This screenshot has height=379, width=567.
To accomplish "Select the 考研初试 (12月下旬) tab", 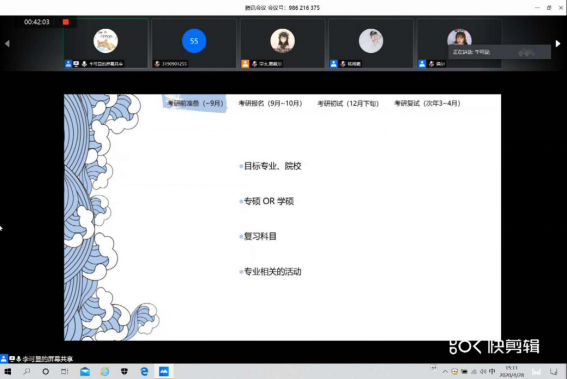I will [348, 103].
